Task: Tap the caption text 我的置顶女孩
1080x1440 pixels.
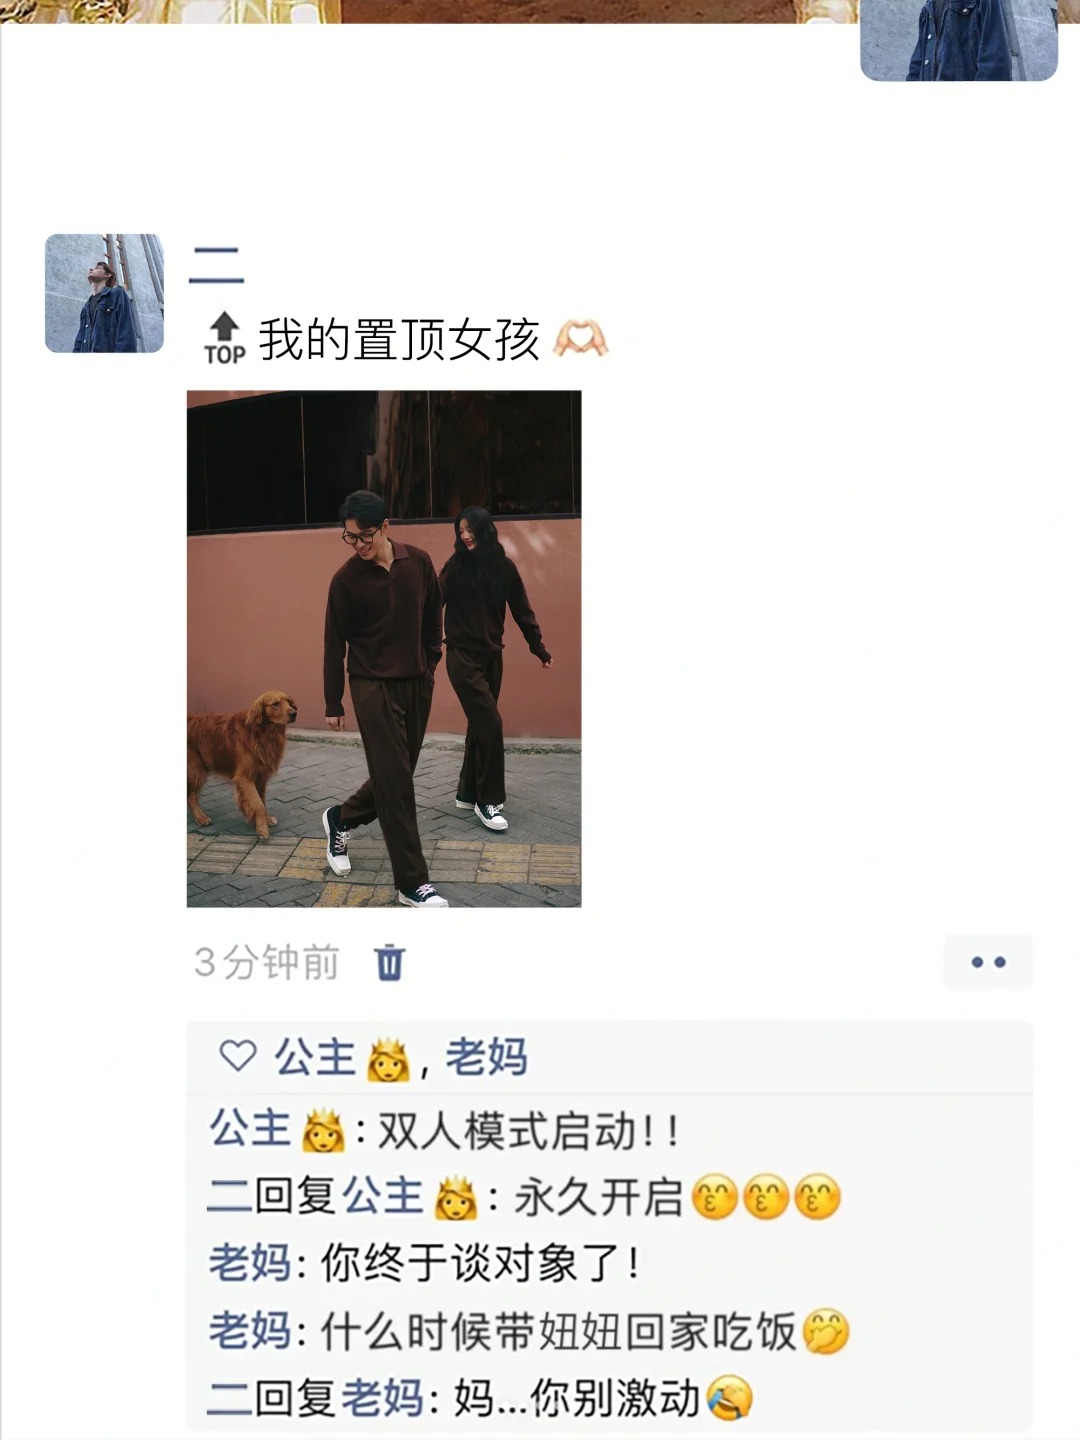Action: click(x=399, y=340)
